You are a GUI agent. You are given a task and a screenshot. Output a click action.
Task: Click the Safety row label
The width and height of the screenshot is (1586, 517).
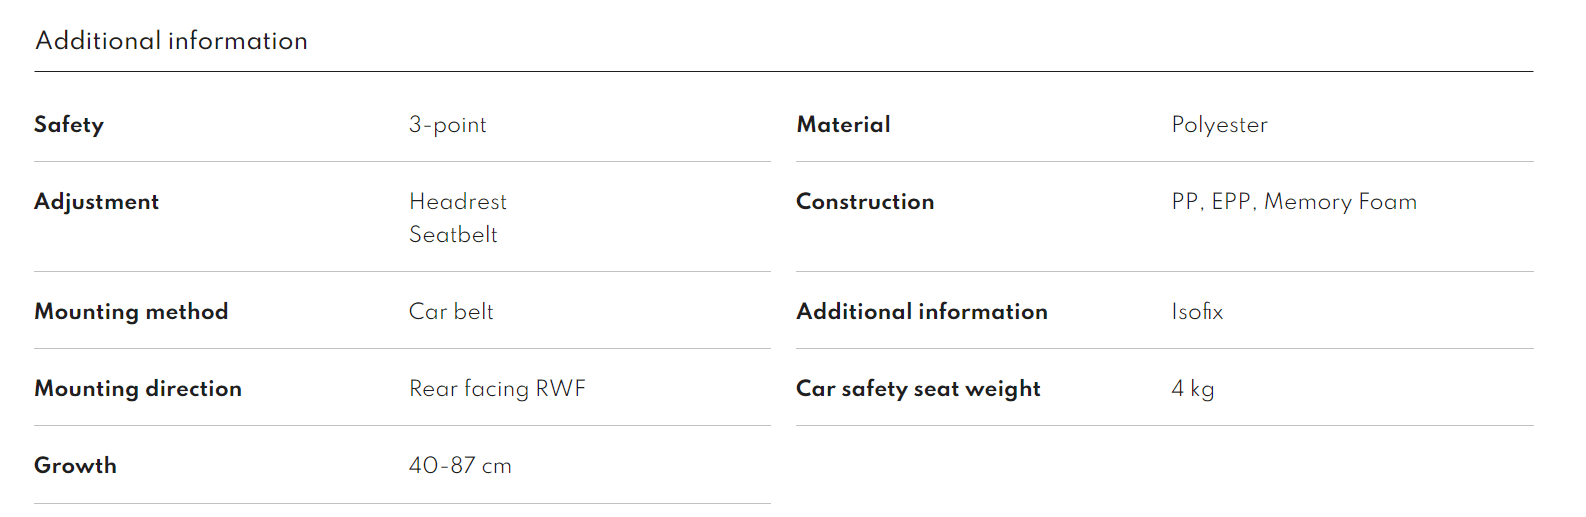pos(69,125)
